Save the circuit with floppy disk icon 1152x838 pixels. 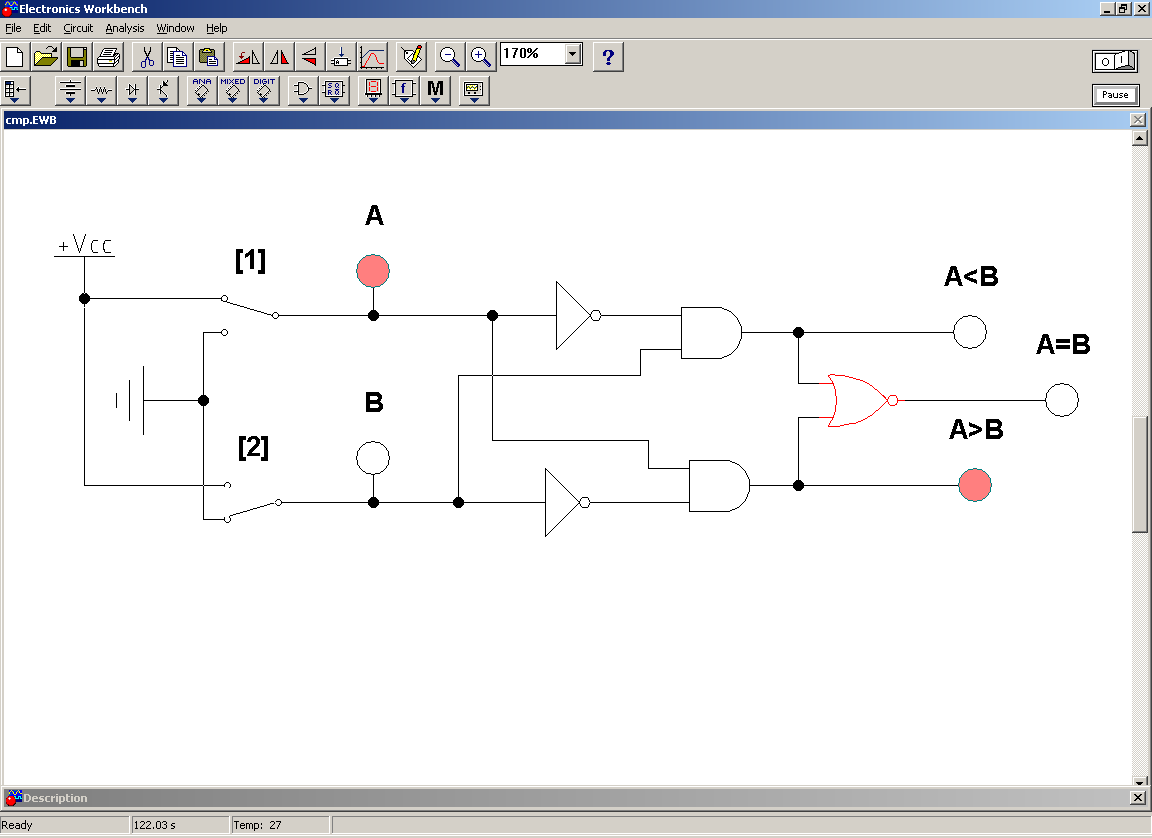pos(76,57)
